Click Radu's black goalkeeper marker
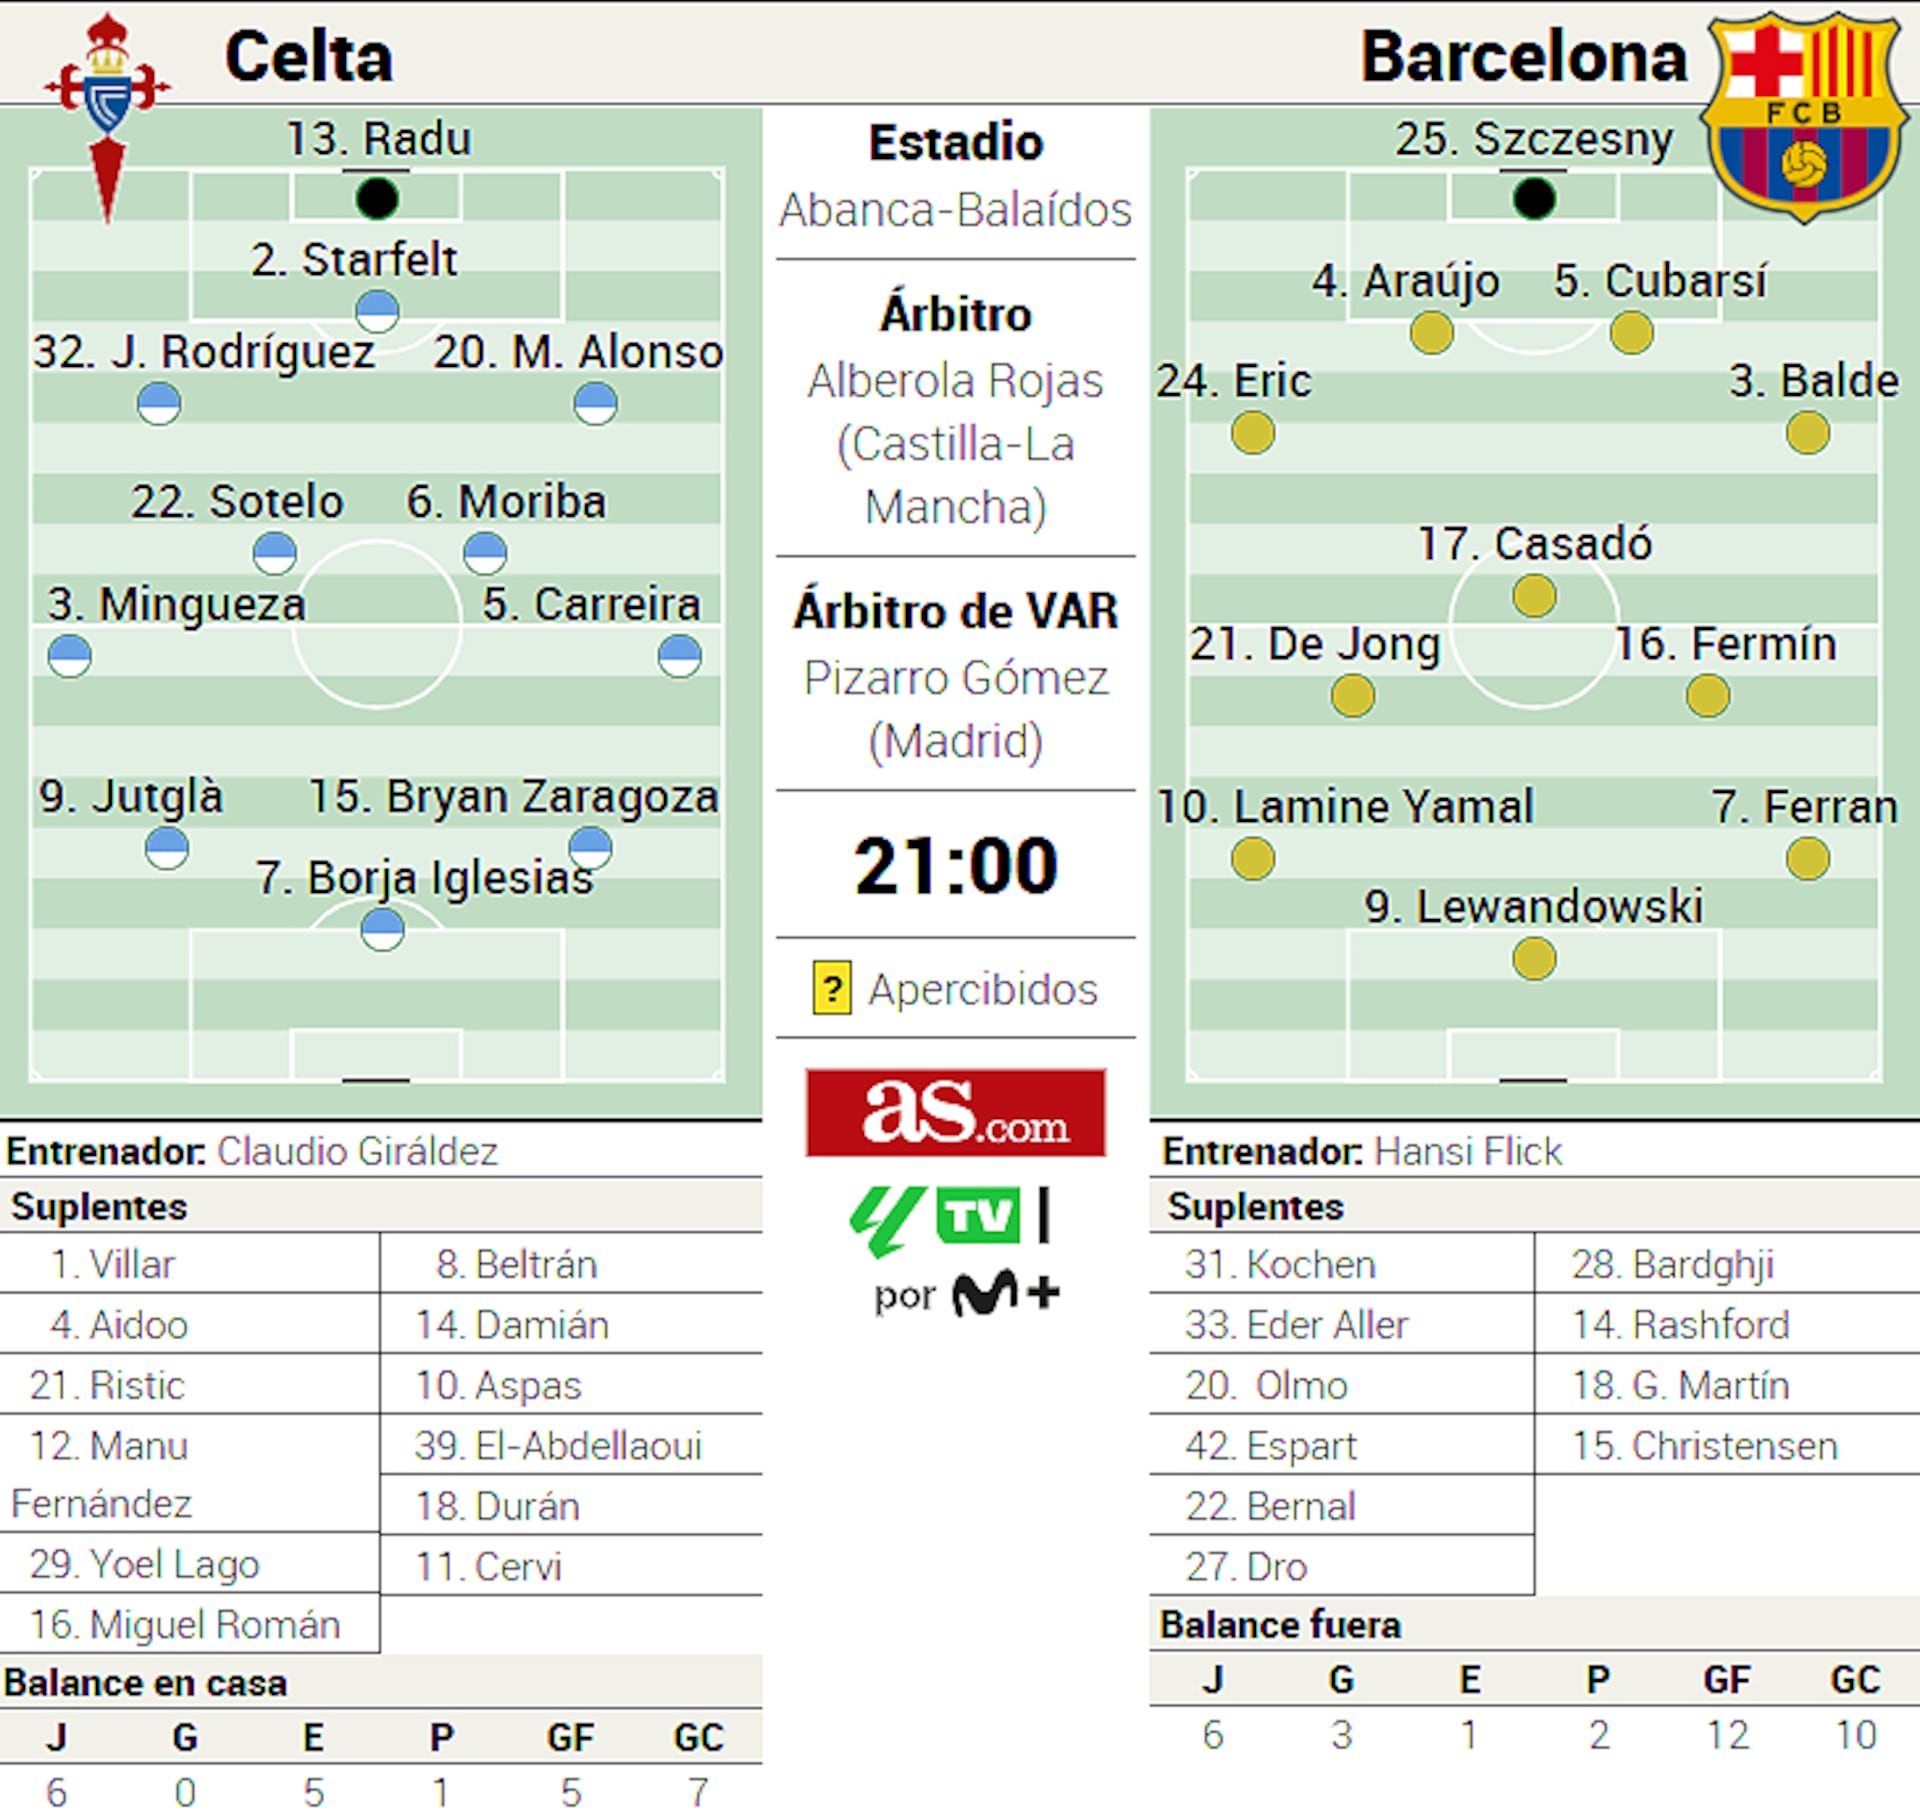The width and height of the screenshot is (1920, 1812). pyautogui.click(x=377, y=198)
